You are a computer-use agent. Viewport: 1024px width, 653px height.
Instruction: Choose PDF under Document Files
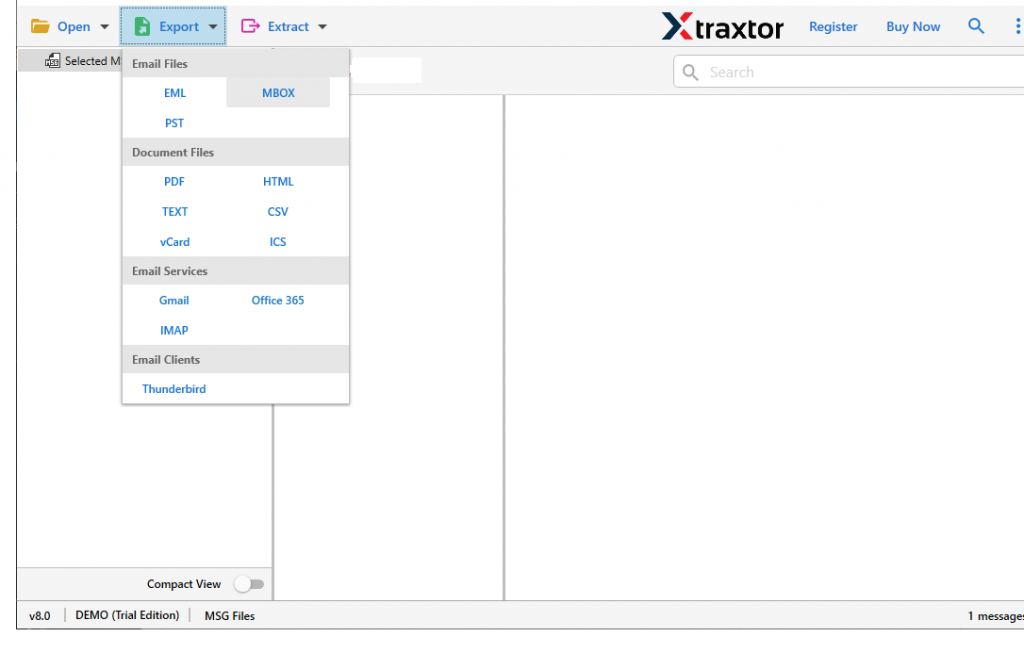(x=174, y=181)
